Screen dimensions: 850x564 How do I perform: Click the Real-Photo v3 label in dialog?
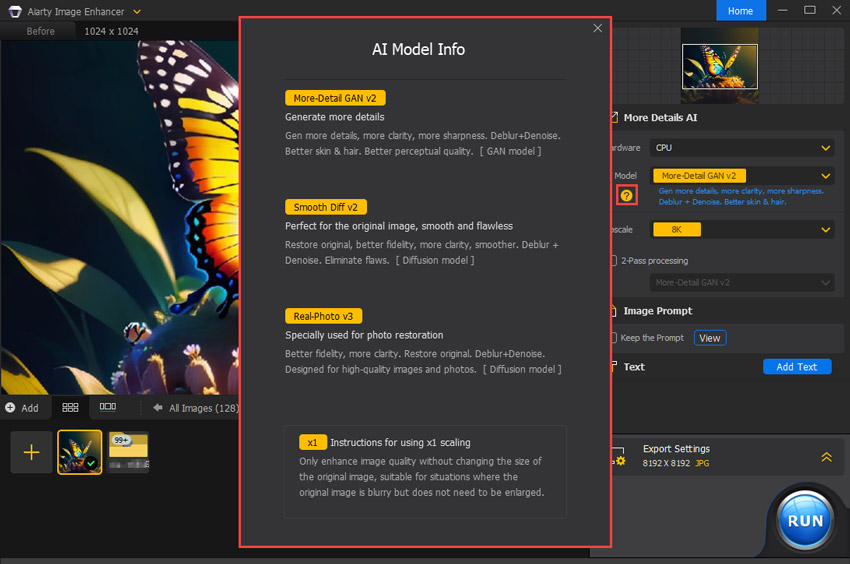click(x=324, y=316)
